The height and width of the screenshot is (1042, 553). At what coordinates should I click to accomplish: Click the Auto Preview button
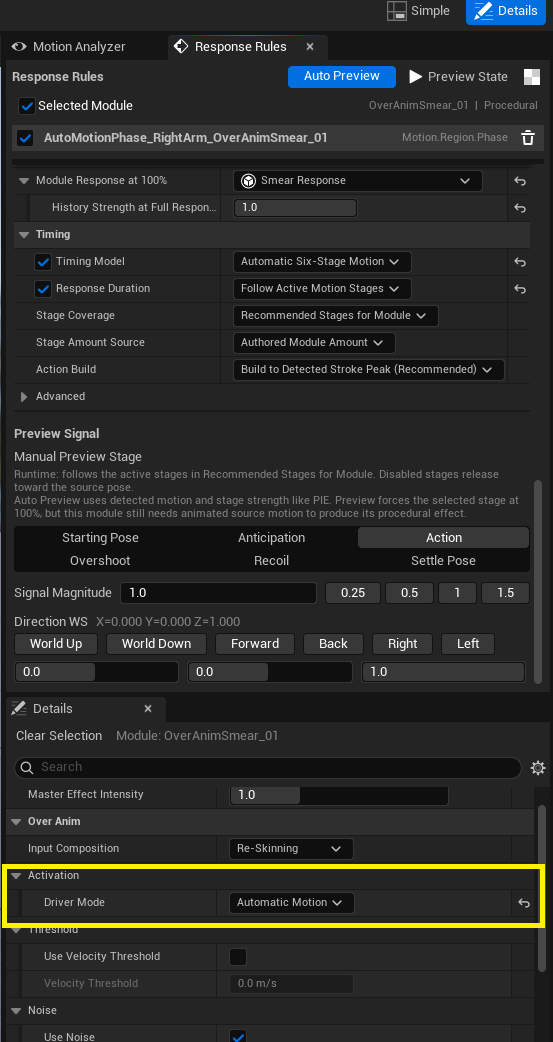342,76
